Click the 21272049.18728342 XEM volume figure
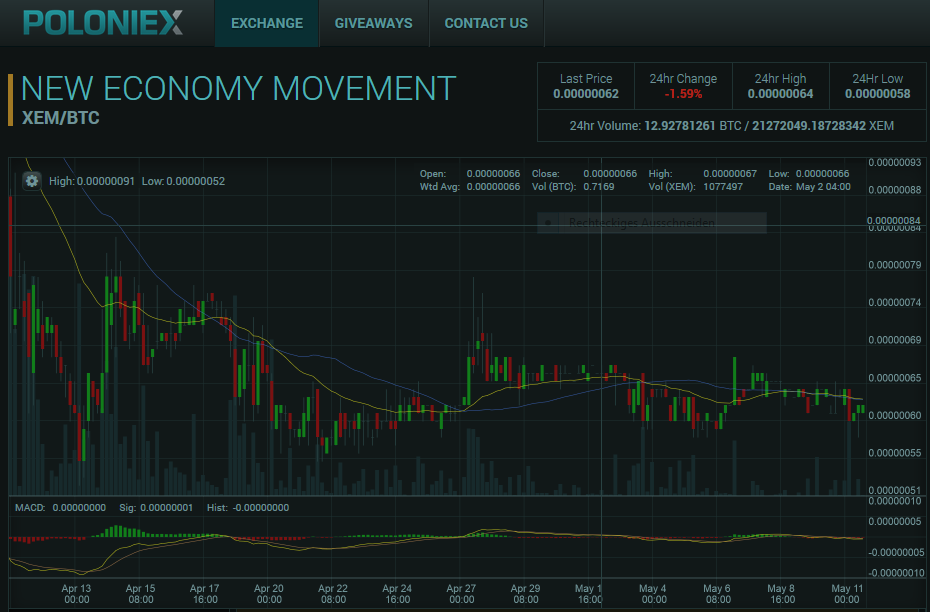This screenshot has width=930, height=612. coord(823,126)
